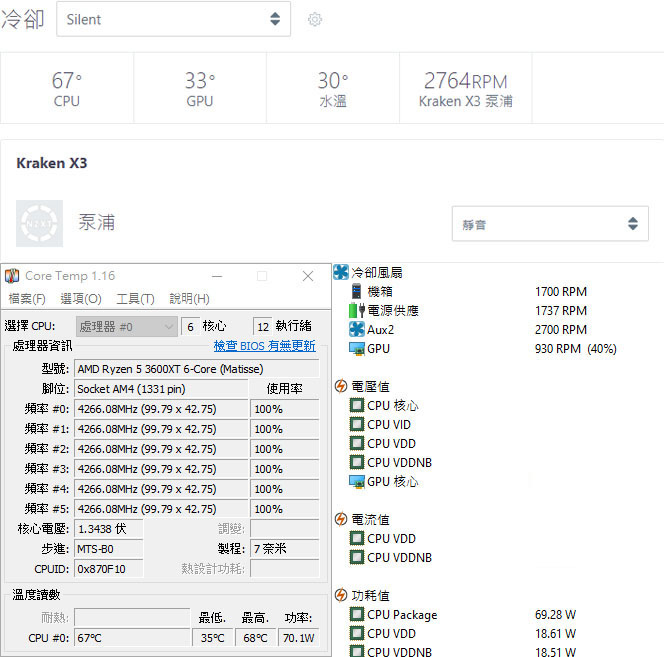Click the 6 核心 count field
The height and width of the screenshot is (657, 664).
click(x=191, y=327)
